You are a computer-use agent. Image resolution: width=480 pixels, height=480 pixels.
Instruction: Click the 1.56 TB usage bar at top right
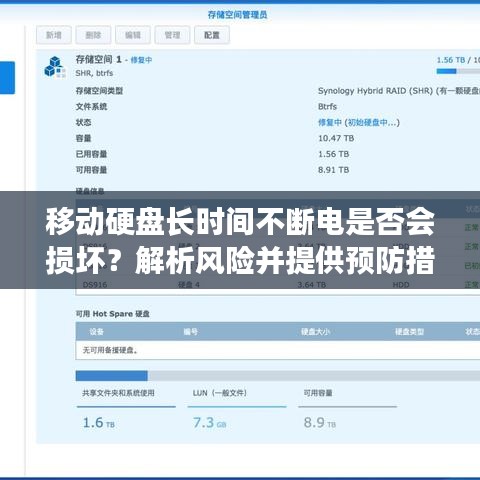tap(458, 71)
